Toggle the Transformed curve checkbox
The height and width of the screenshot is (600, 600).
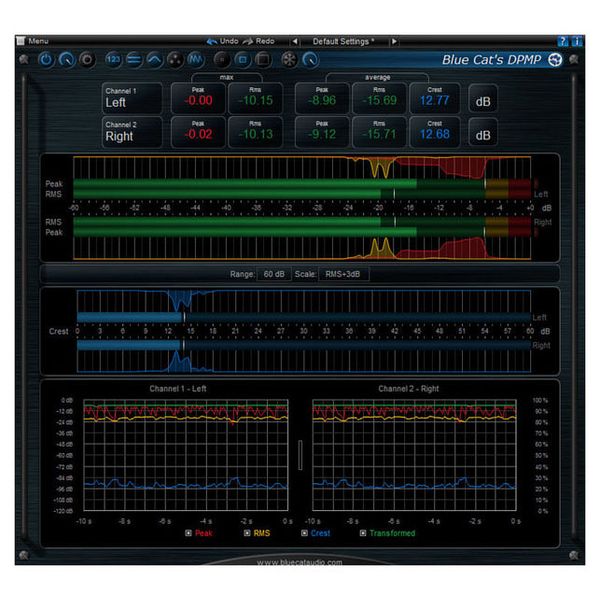pos(363,533)
